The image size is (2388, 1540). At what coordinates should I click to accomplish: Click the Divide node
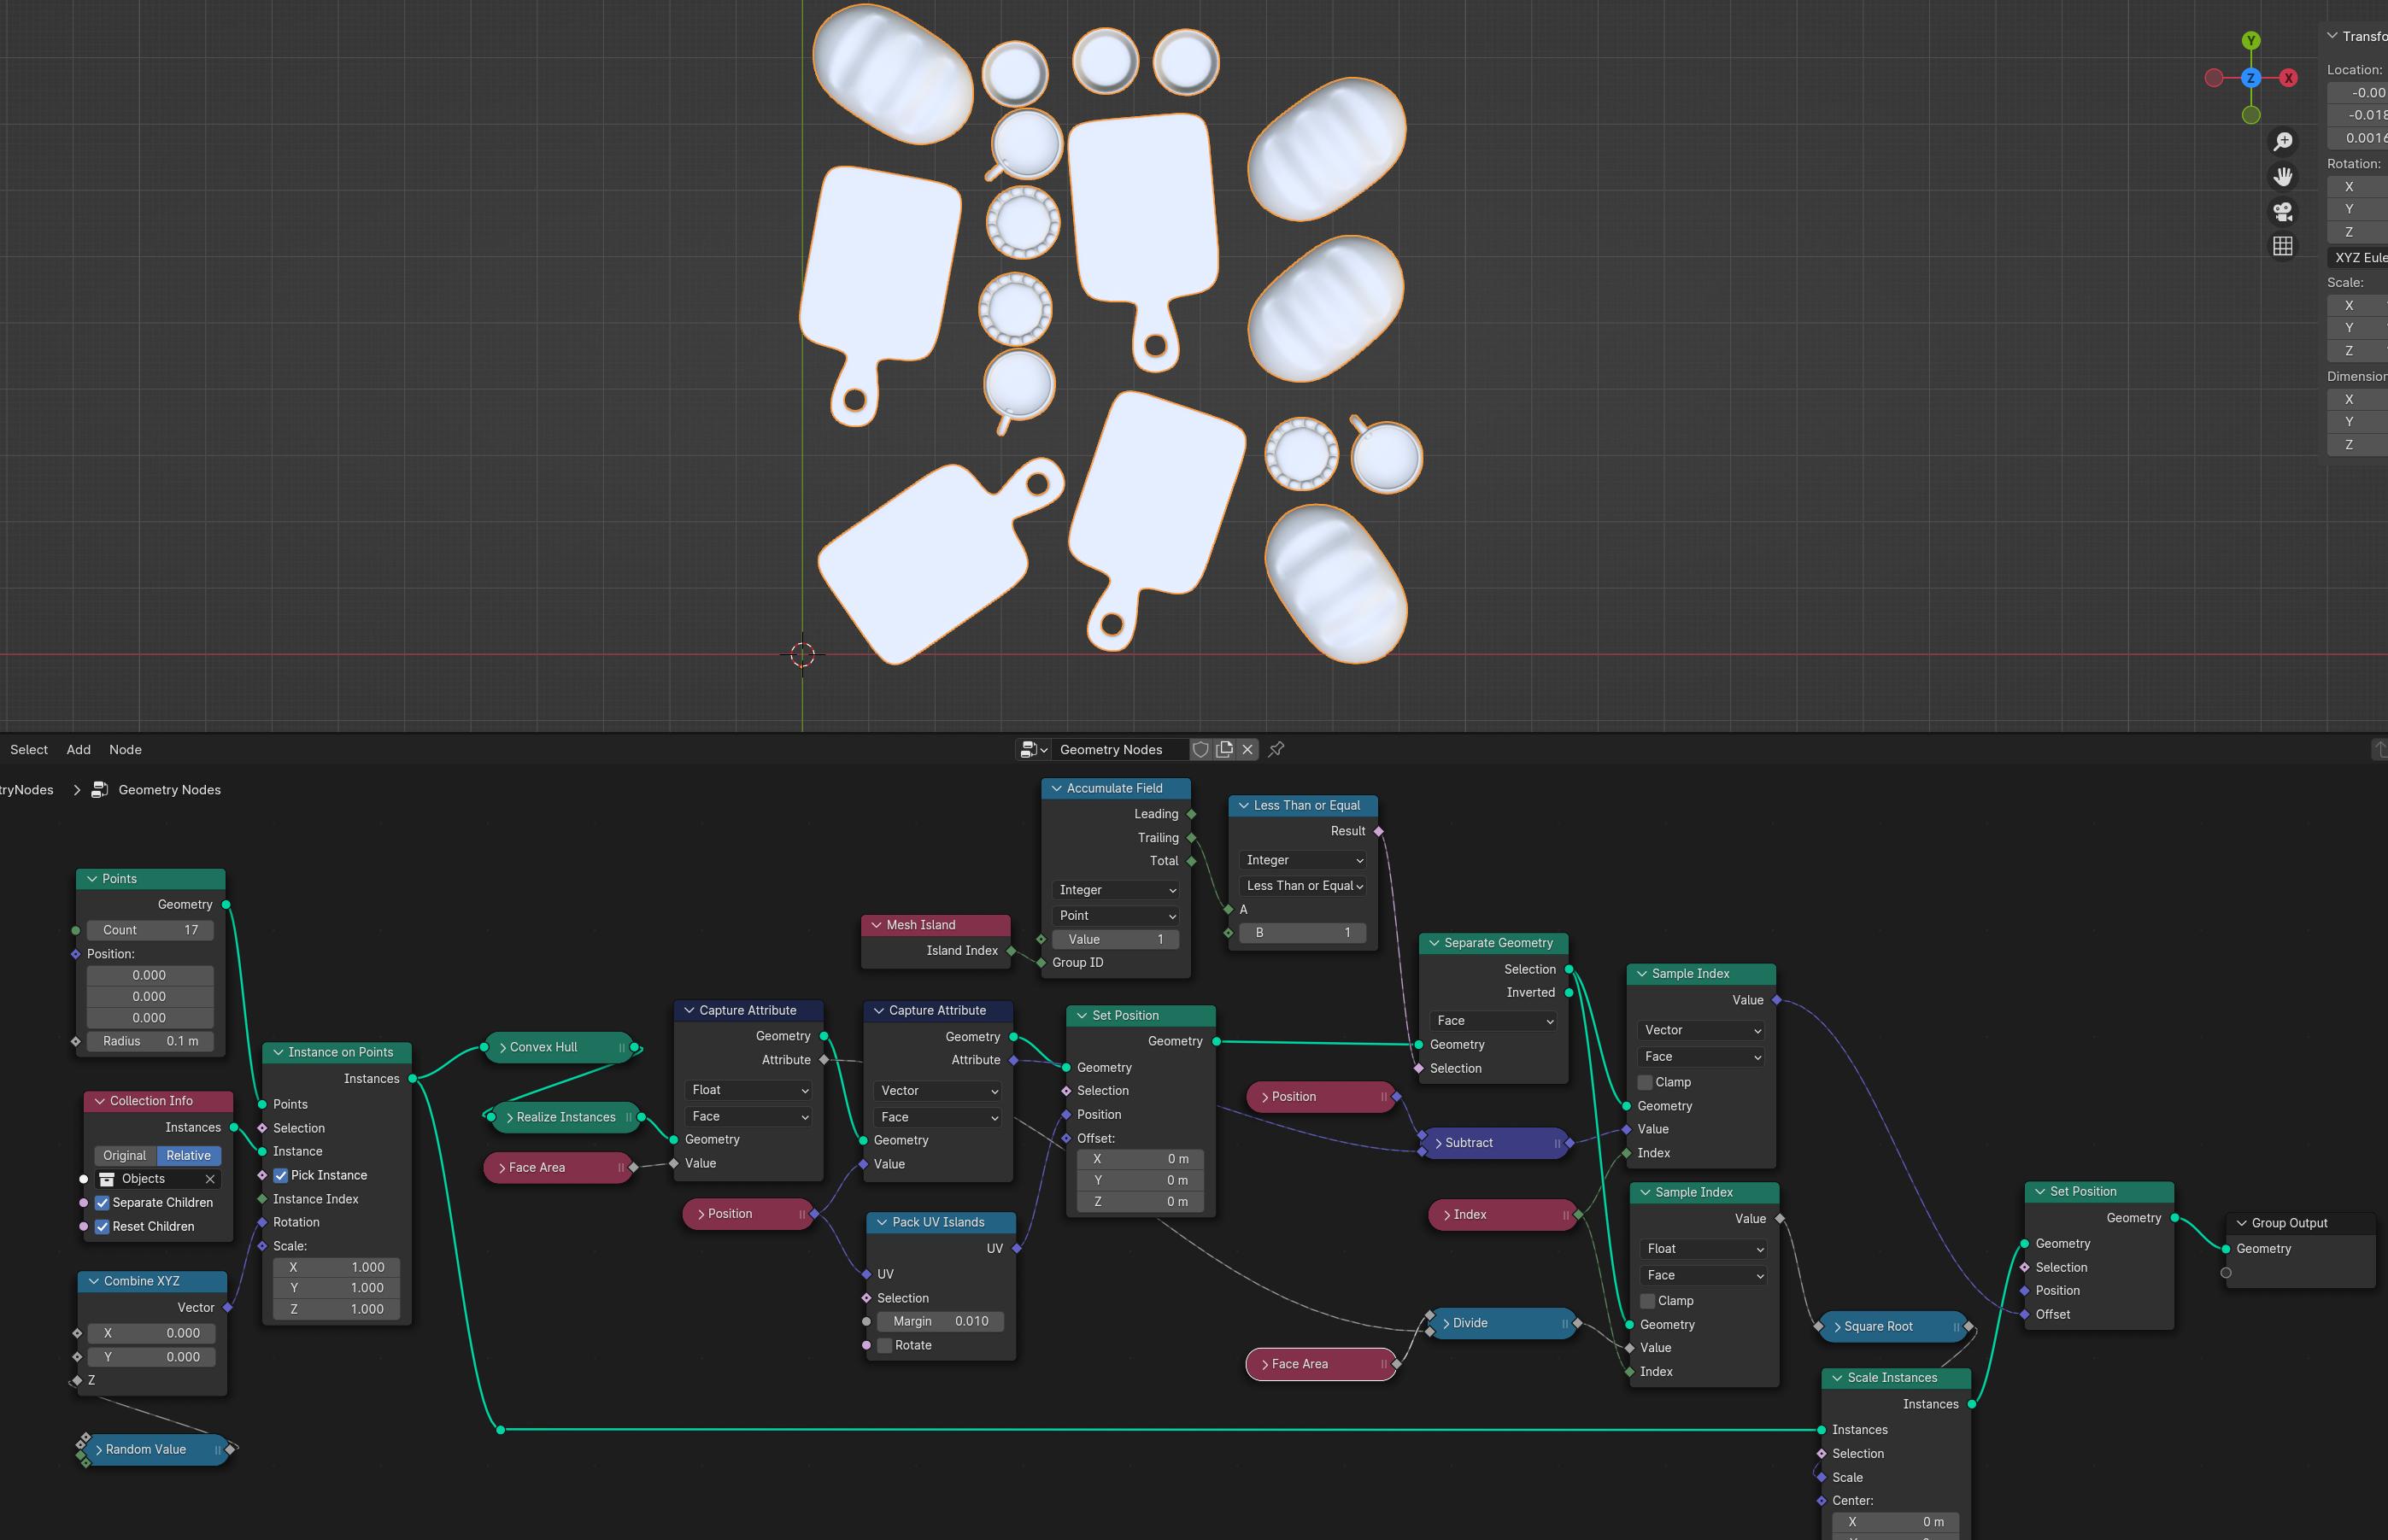[x=1503, y=1323]
